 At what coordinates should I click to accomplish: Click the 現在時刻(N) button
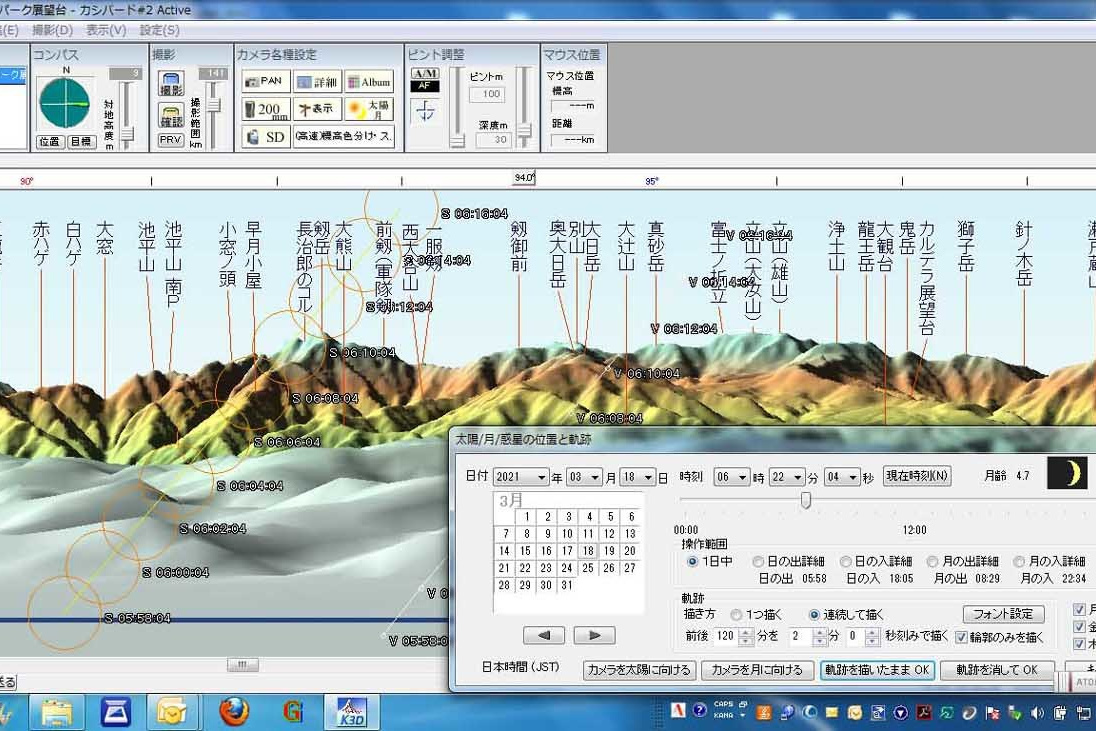(916, 476)
